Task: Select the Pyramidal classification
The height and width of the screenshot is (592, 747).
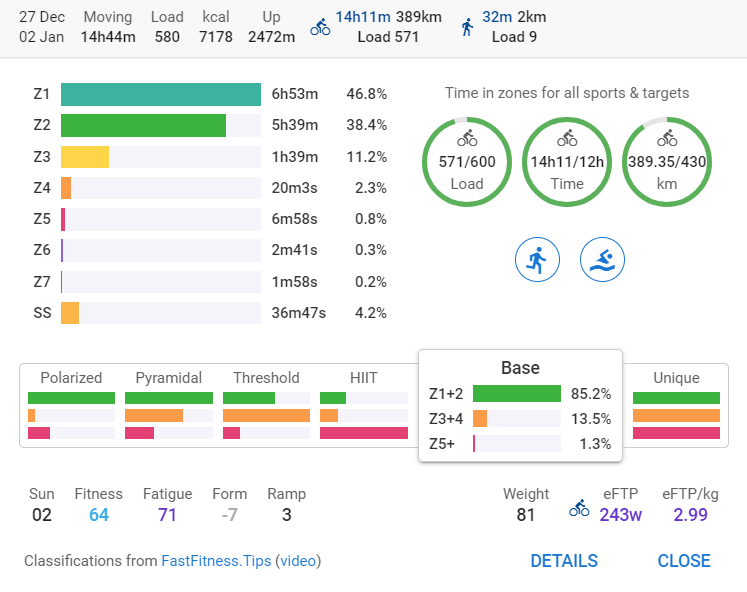Action: [169, 404]
